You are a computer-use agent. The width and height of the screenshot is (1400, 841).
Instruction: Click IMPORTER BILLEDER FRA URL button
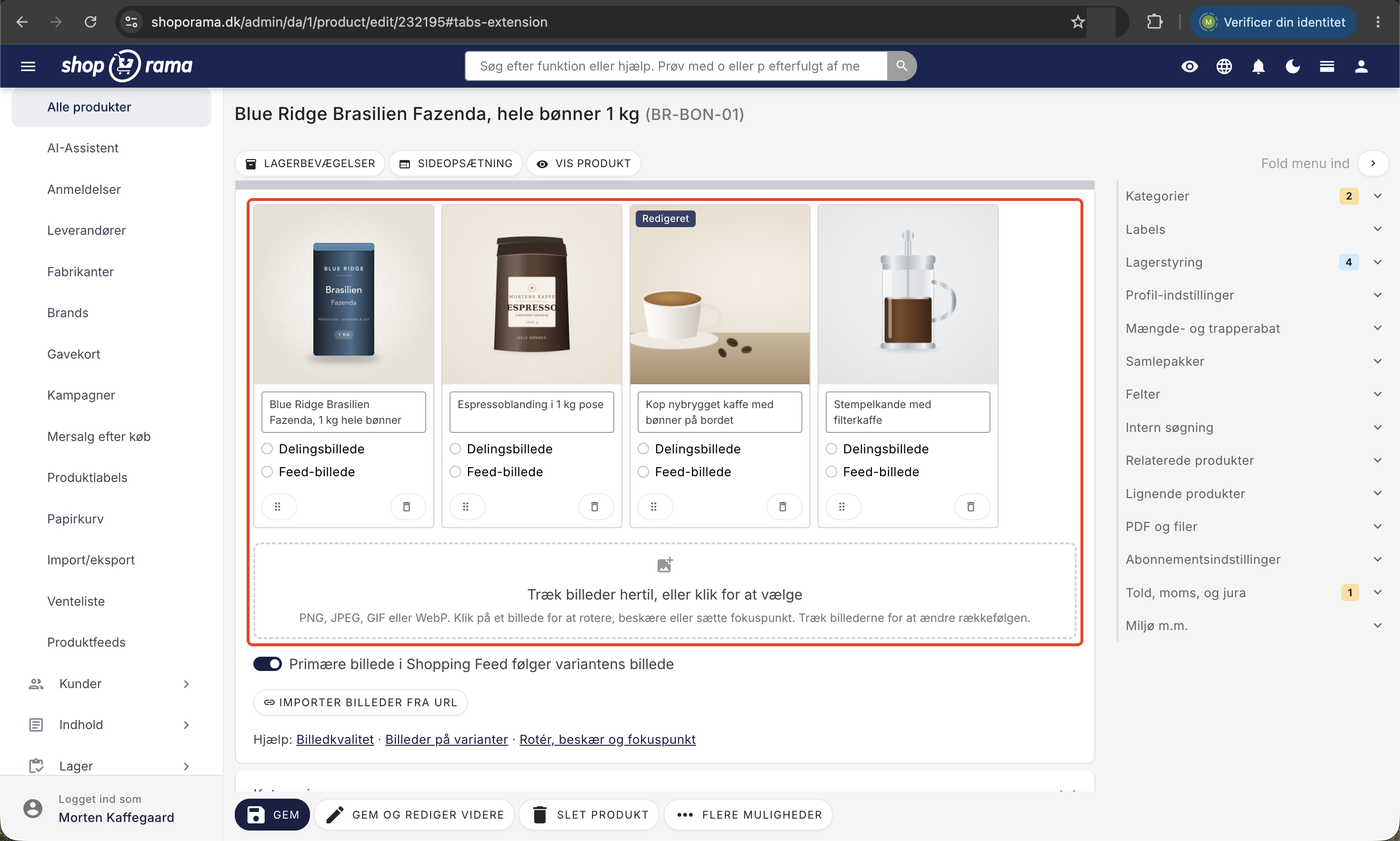[361, 702]
